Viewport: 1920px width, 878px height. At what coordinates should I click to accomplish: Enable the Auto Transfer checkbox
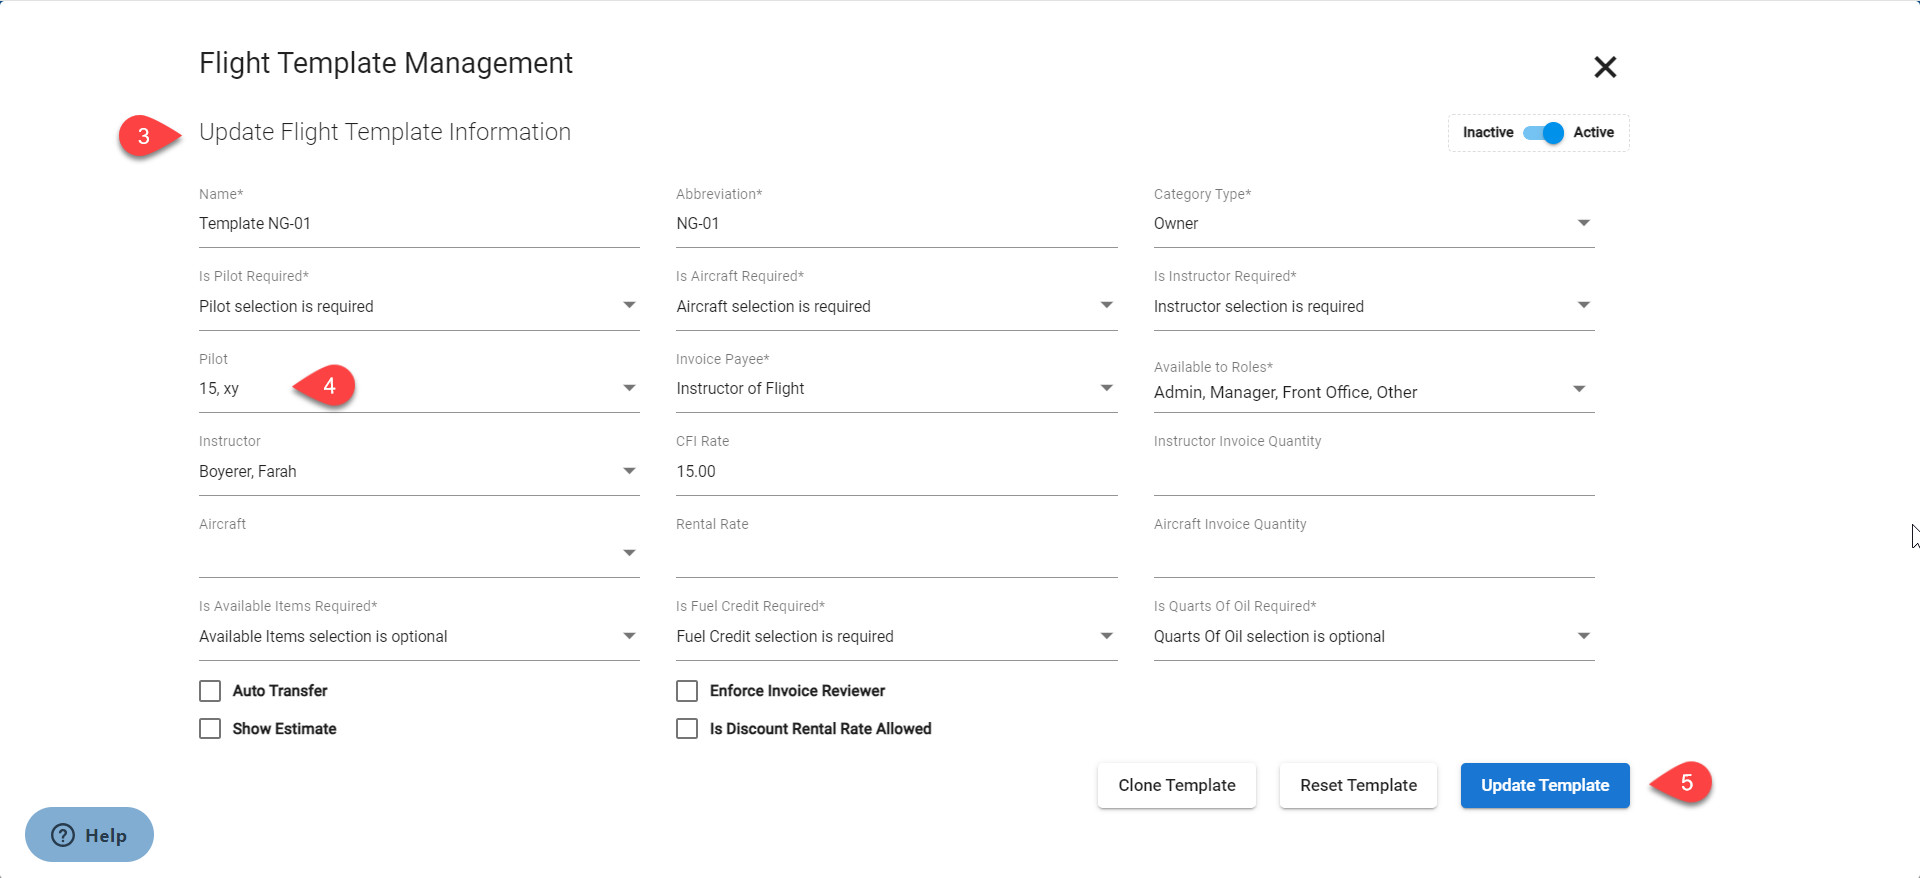[x=210, y=691]
